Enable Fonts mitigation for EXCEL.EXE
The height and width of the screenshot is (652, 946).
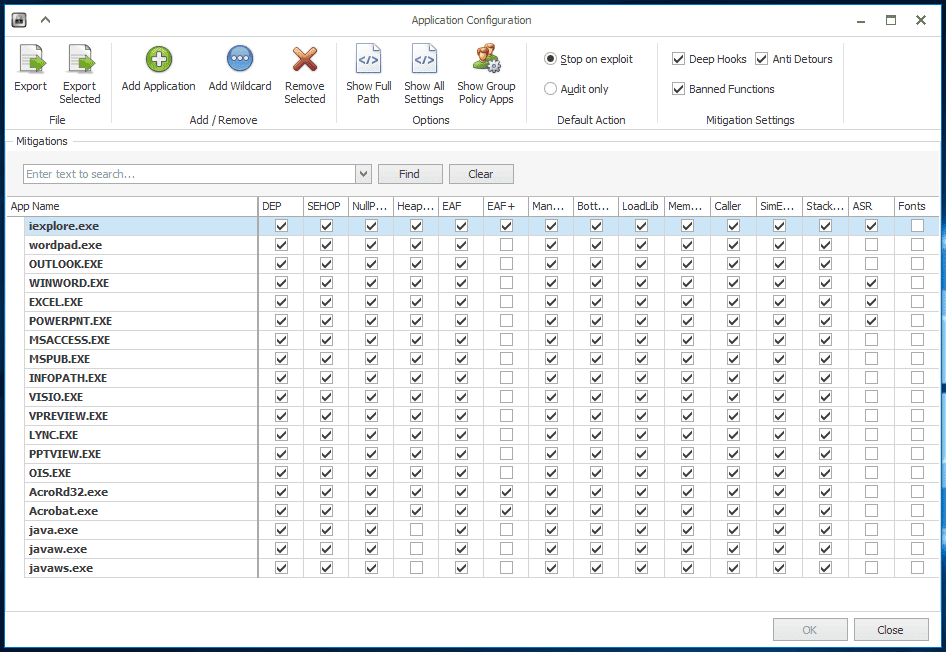(917, 302)
